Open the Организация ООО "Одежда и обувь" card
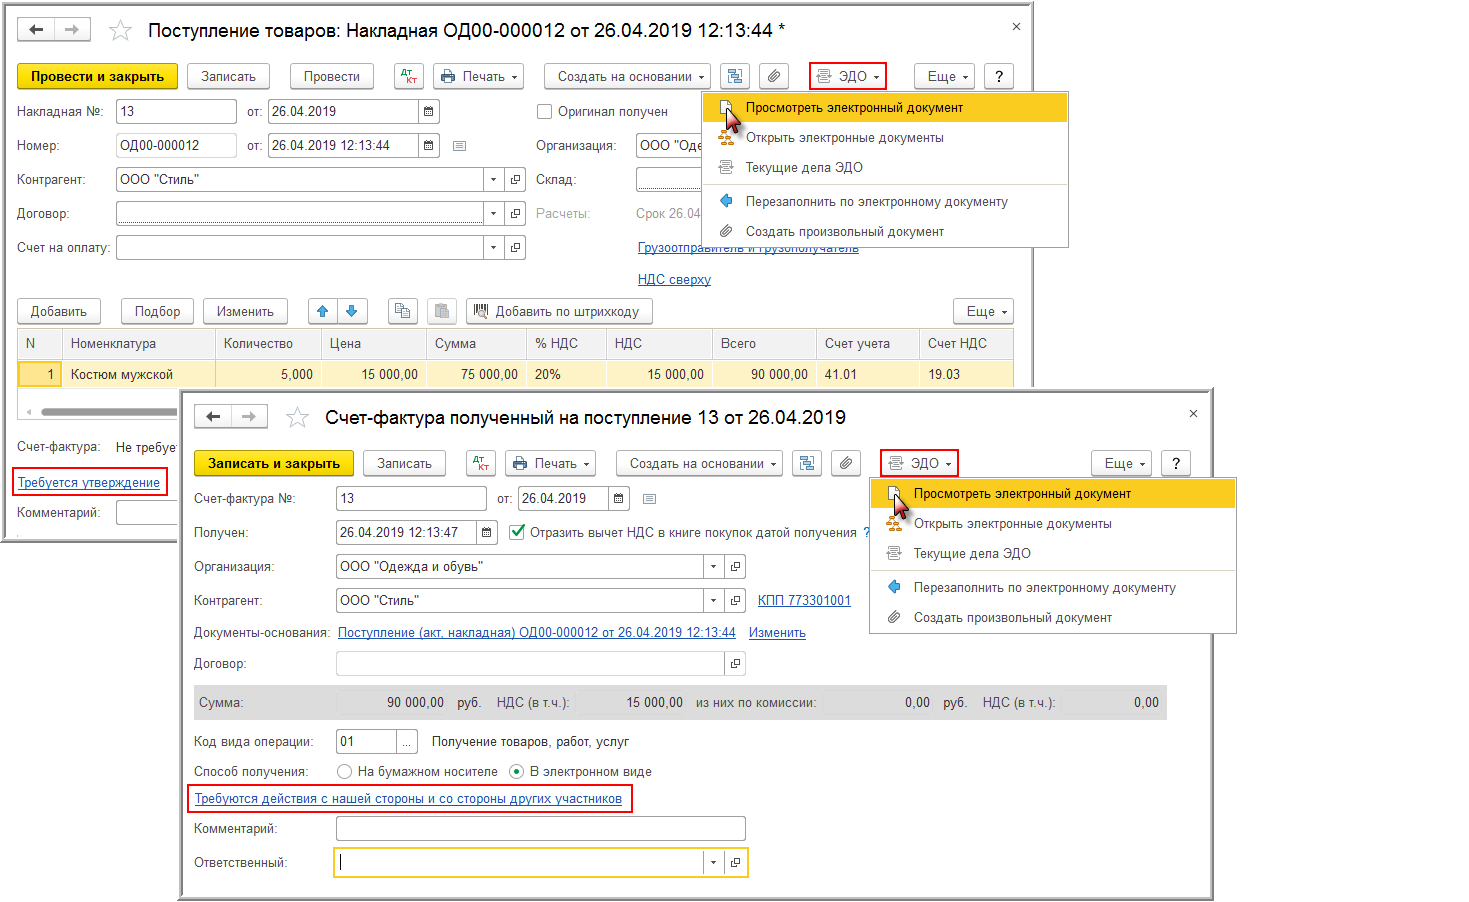Image resolution: width=1469 pixels, height=902 pixels. [735, 567]
